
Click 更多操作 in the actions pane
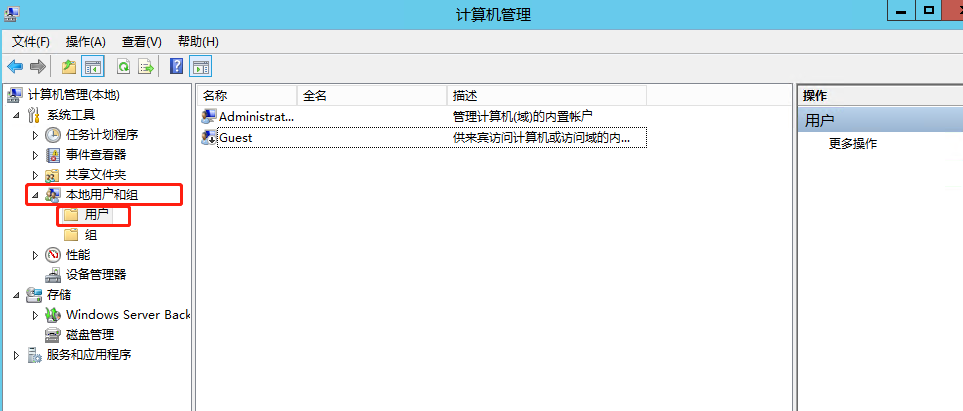[852, 144]
